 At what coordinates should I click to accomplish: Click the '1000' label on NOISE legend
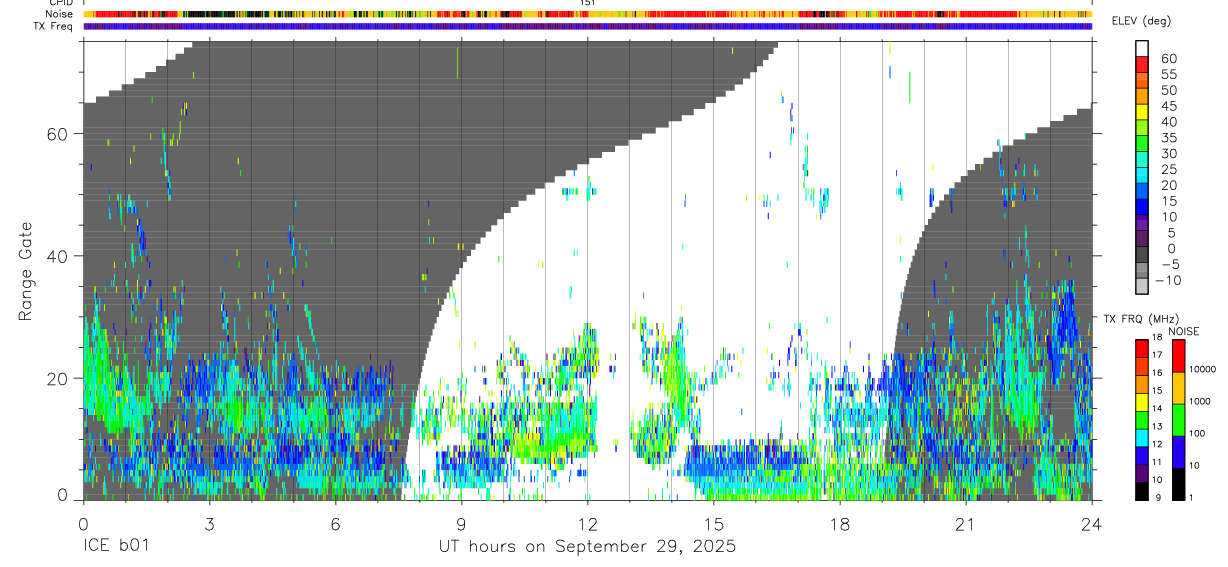pyautogui.click(x=1201, y=402)
